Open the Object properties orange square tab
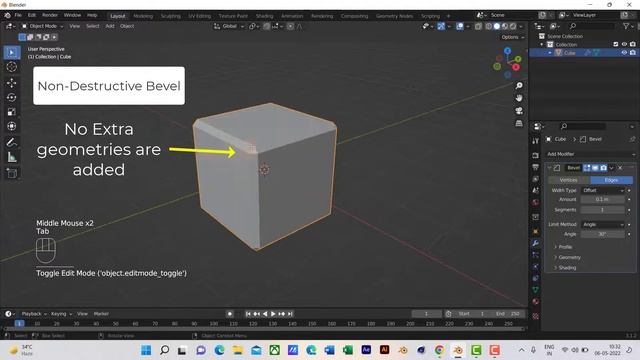The height and width of the screenshot is (360, 640). pos(536,231)
